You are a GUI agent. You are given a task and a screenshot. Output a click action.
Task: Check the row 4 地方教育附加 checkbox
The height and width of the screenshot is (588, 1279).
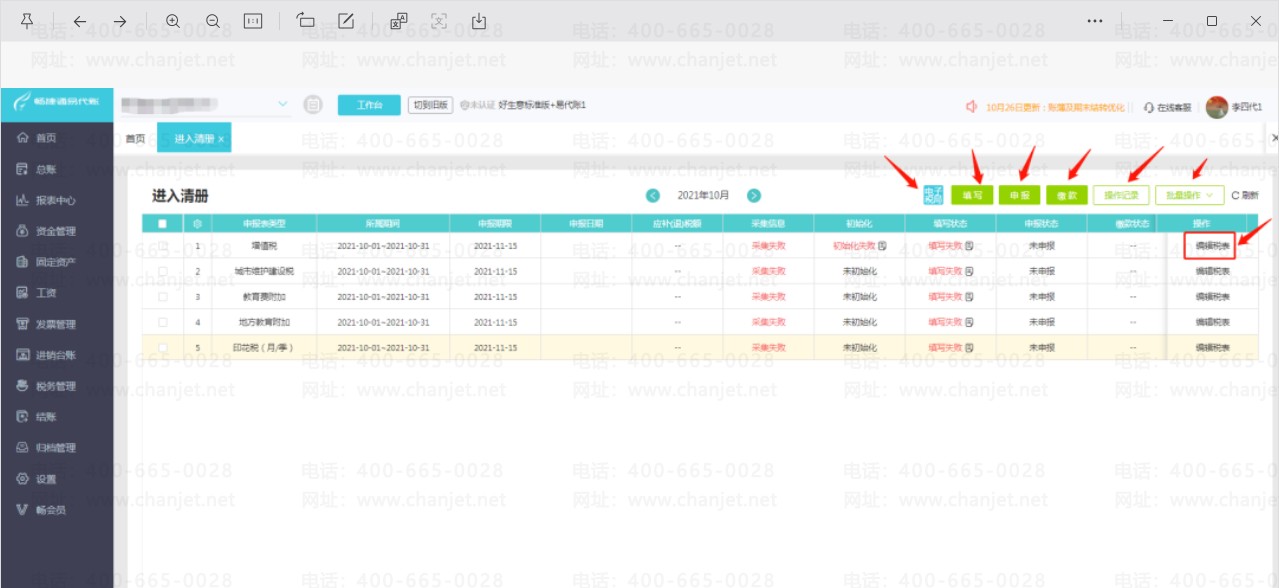(162, 322)
